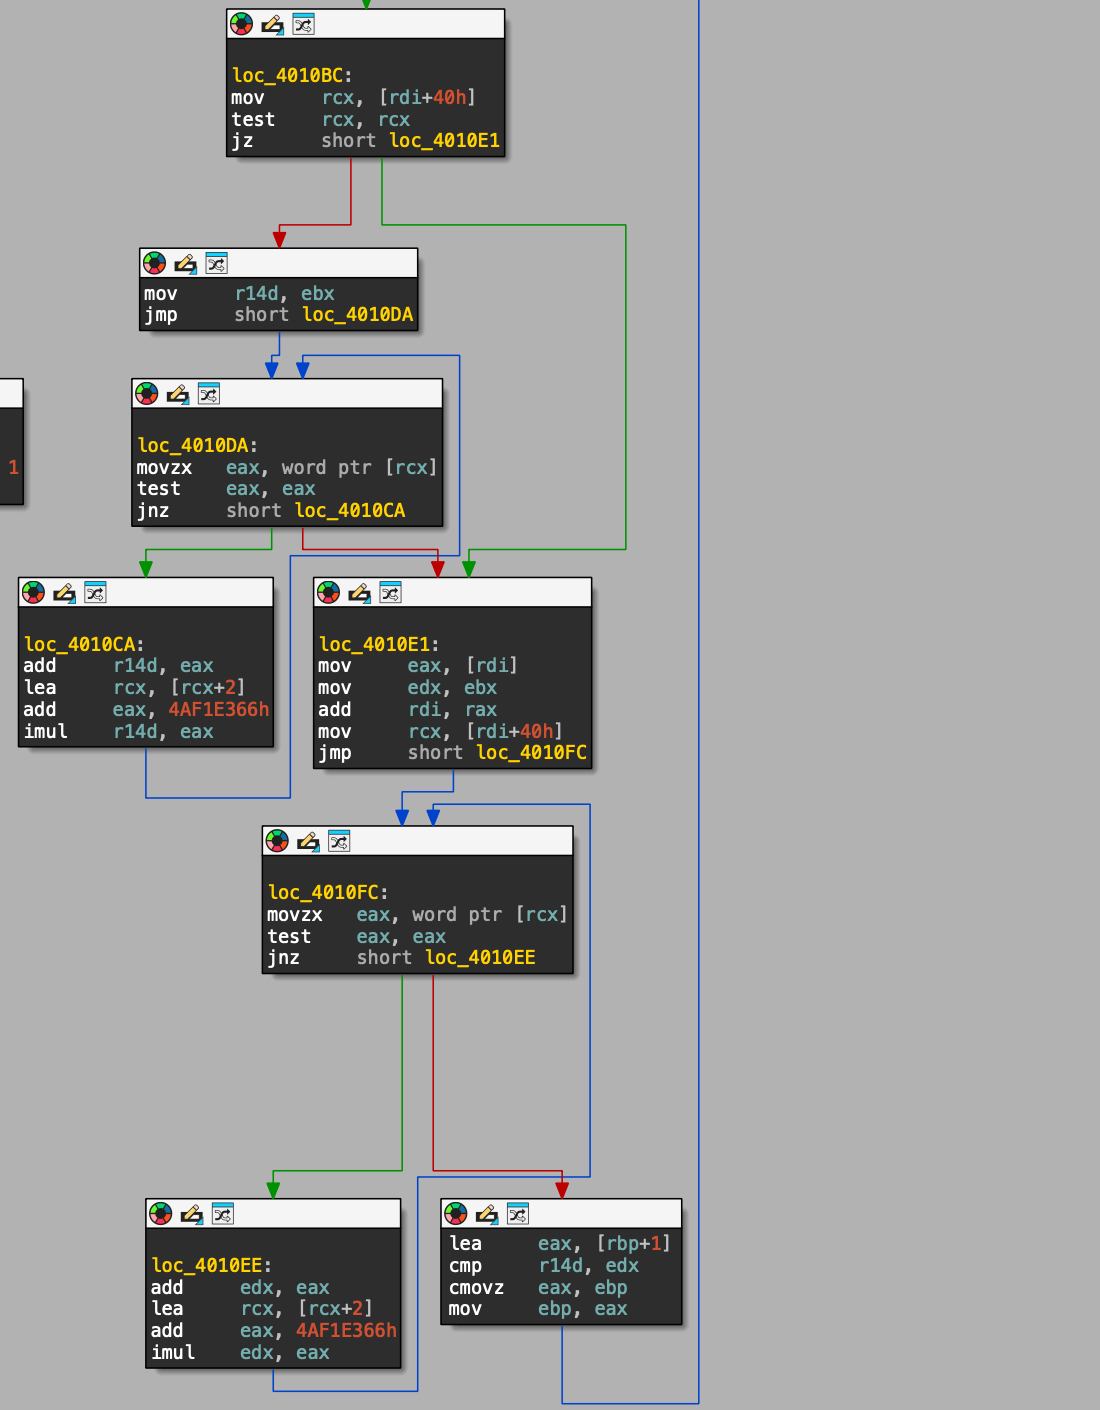The image size is (1100, 1410).
Task: Click the 'mov r14d, ebx' instruction
Action: pyautogui.click(x=239, y=293)
